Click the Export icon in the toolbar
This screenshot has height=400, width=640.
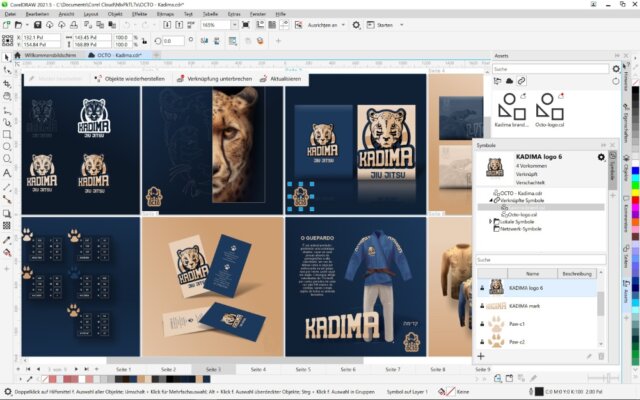coord(179,25)
